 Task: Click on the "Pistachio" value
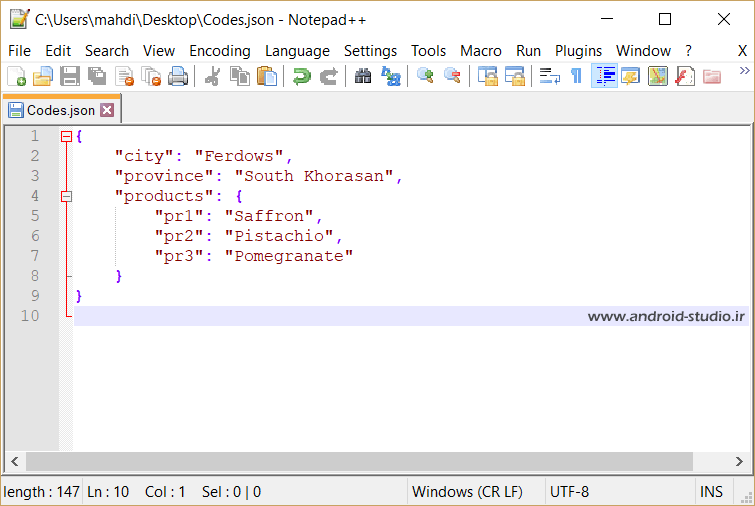(x=279, y=236)
